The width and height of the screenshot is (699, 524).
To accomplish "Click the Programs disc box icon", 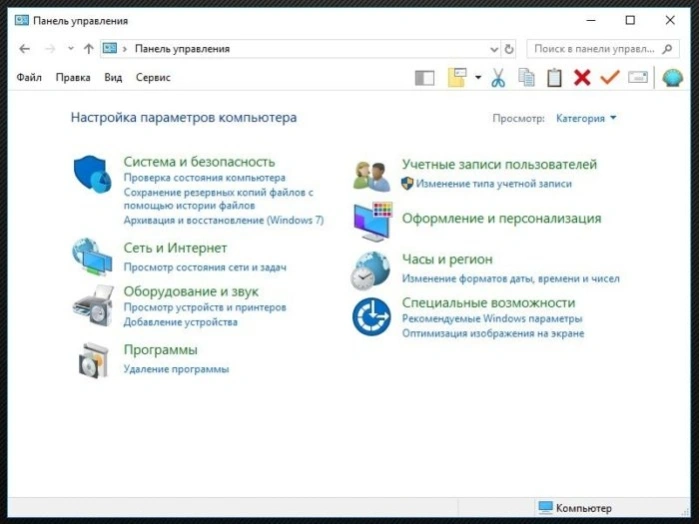I will pyautogui.click(x=94, y=360).
